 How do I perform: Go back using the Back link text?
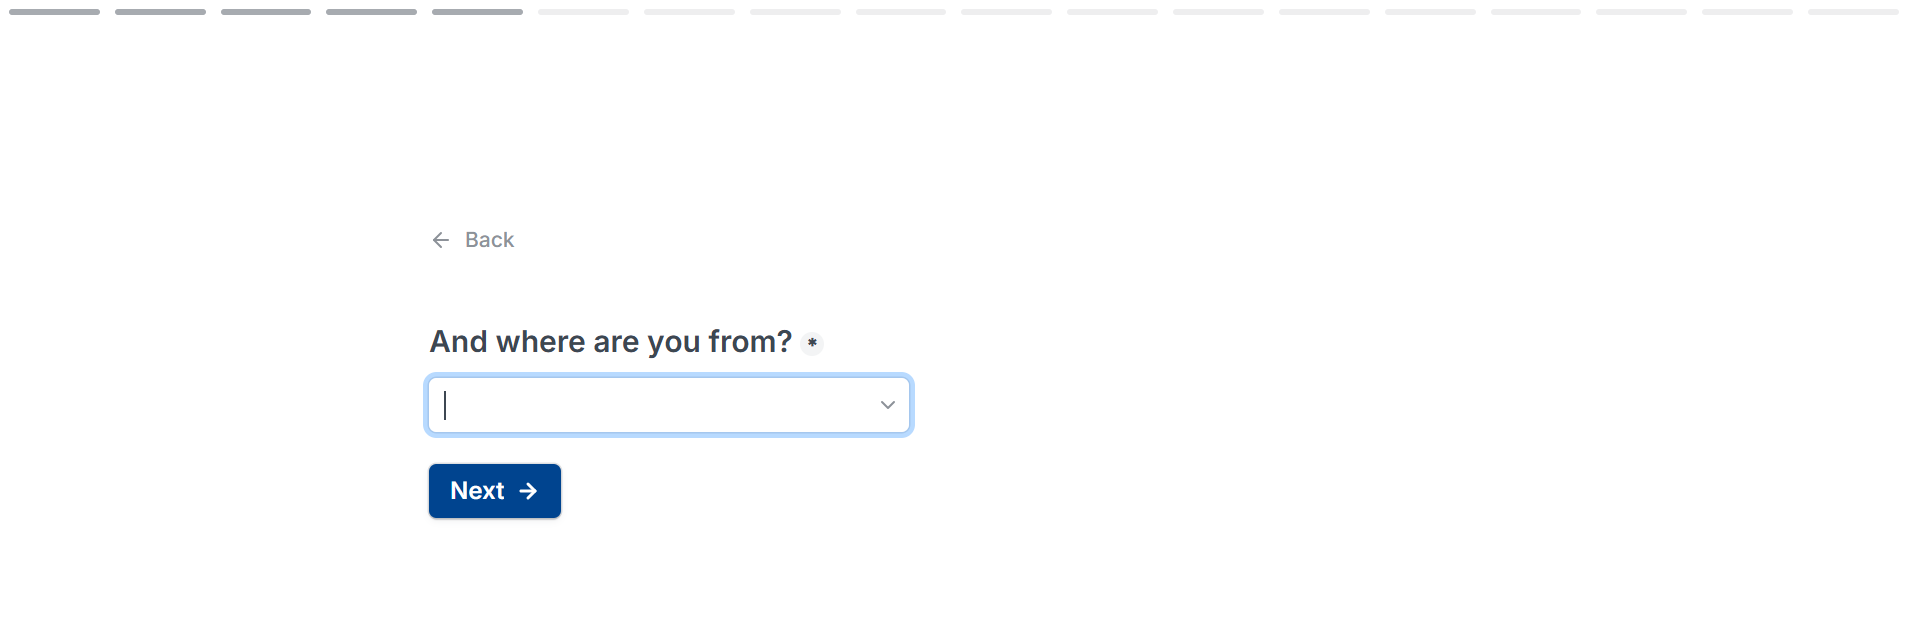(489, 240)
